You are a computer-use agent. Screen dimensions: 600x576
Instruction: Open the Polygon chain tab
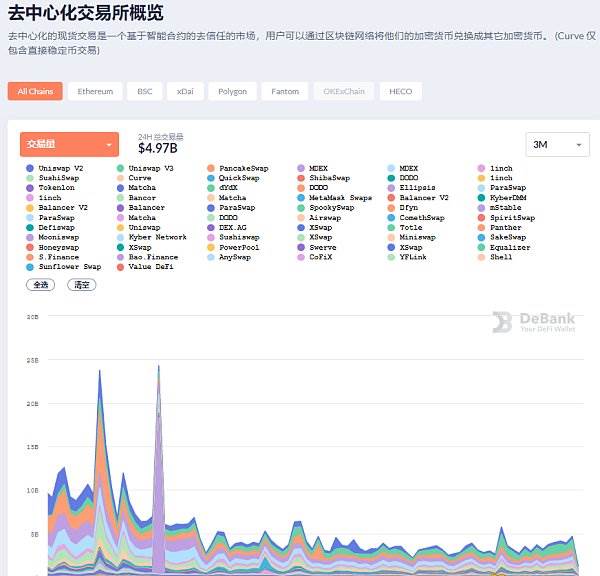[232, 91]
